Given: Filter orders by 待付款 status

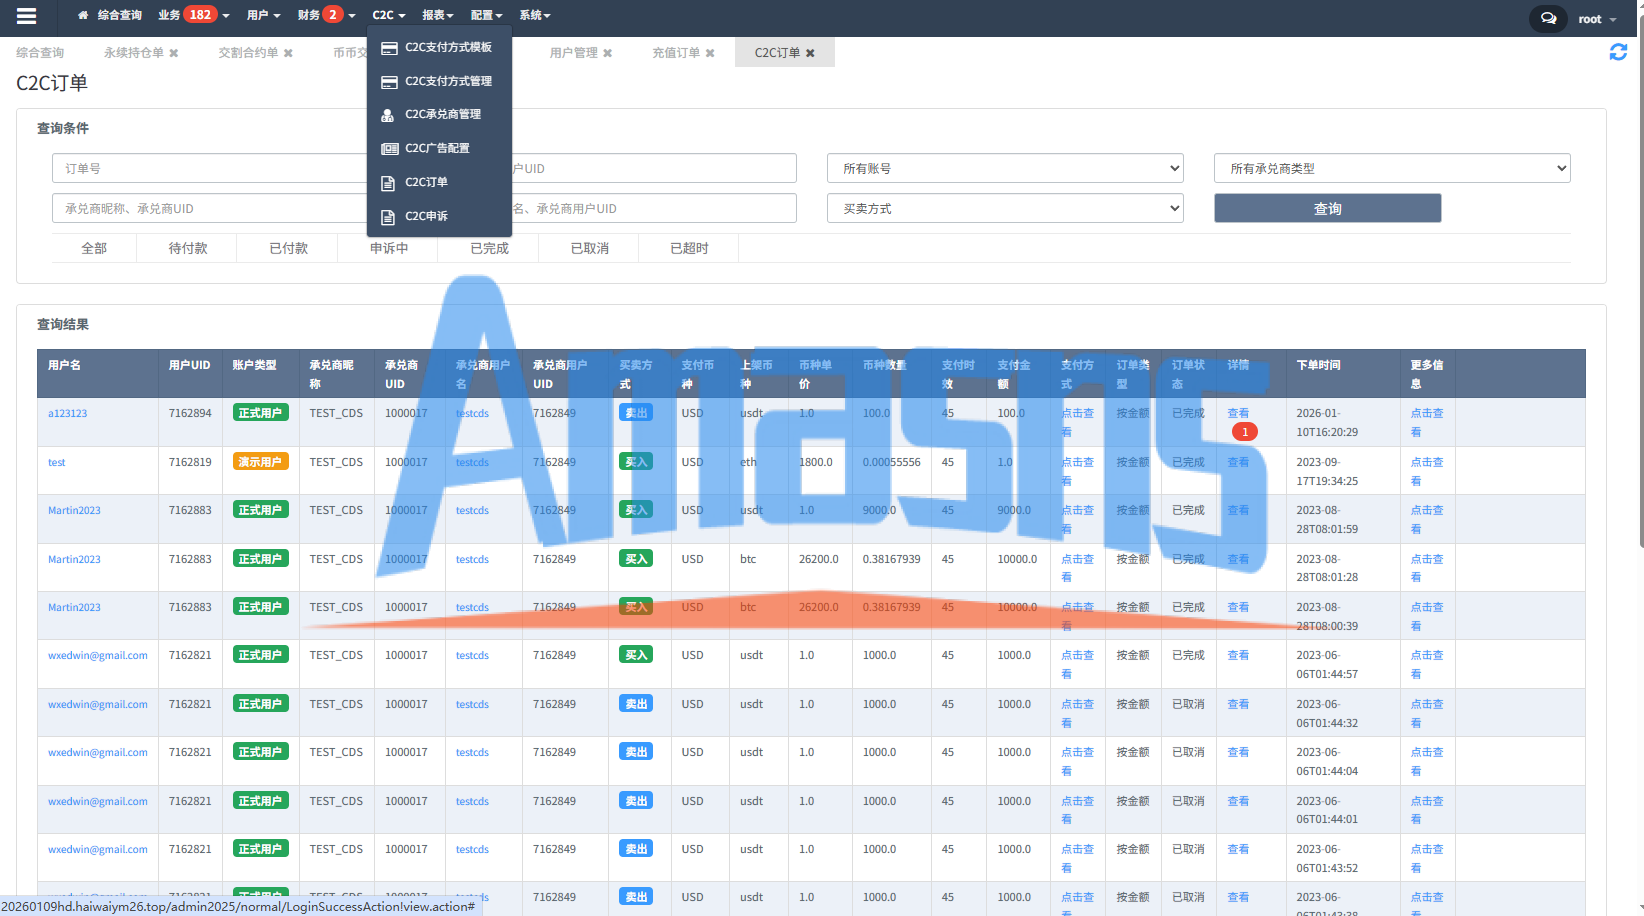Looking at the screenshot, I should [x=187, y=248].
